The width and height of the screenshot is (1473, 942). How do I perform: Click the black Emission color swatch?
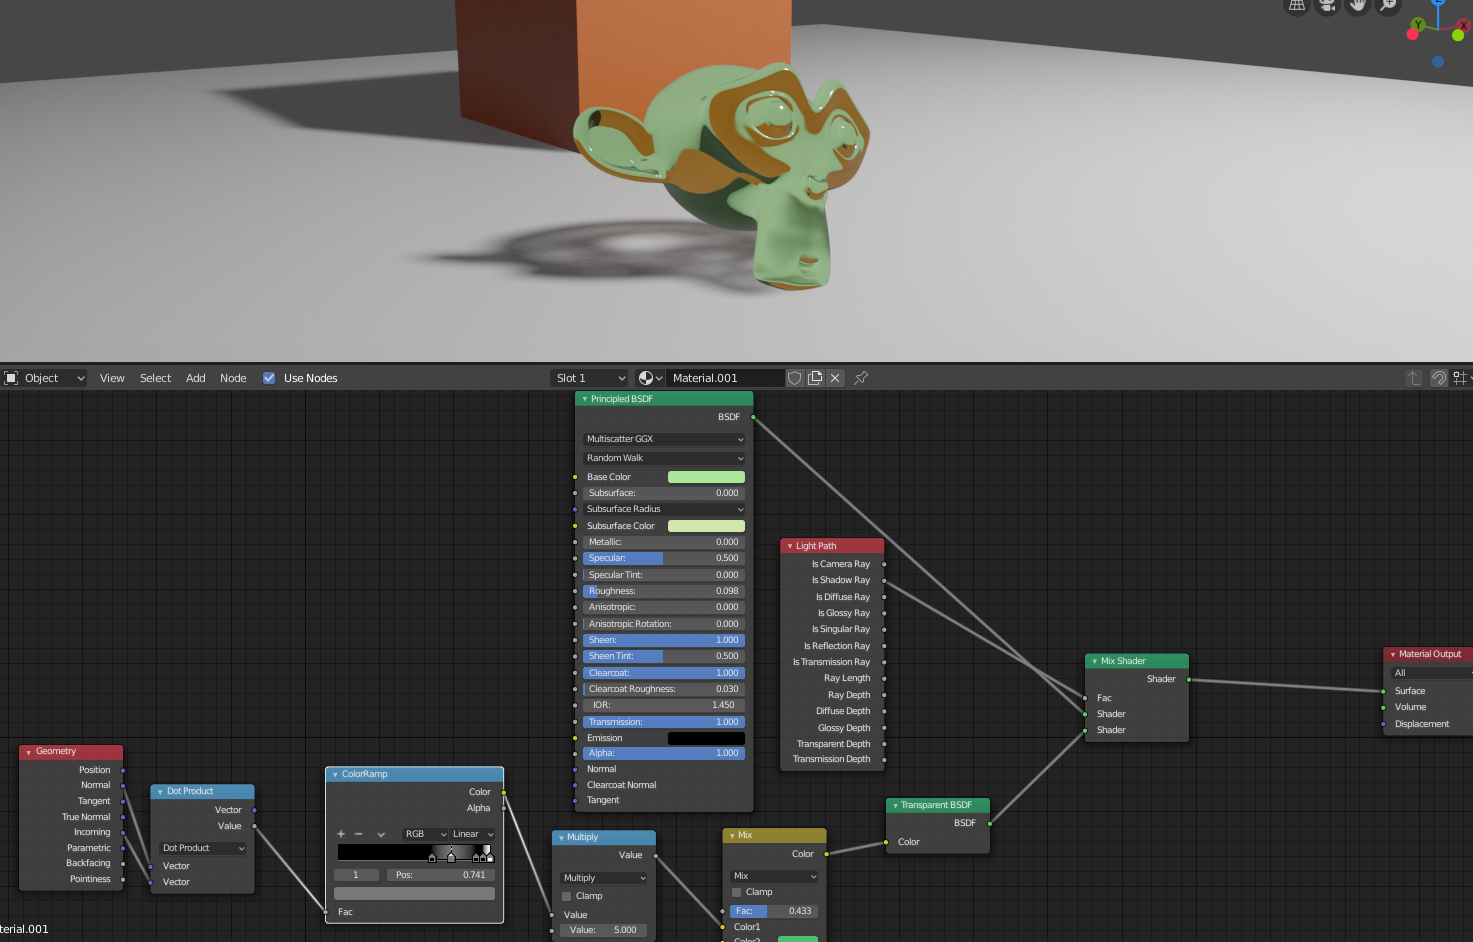[x=706, y=738]
